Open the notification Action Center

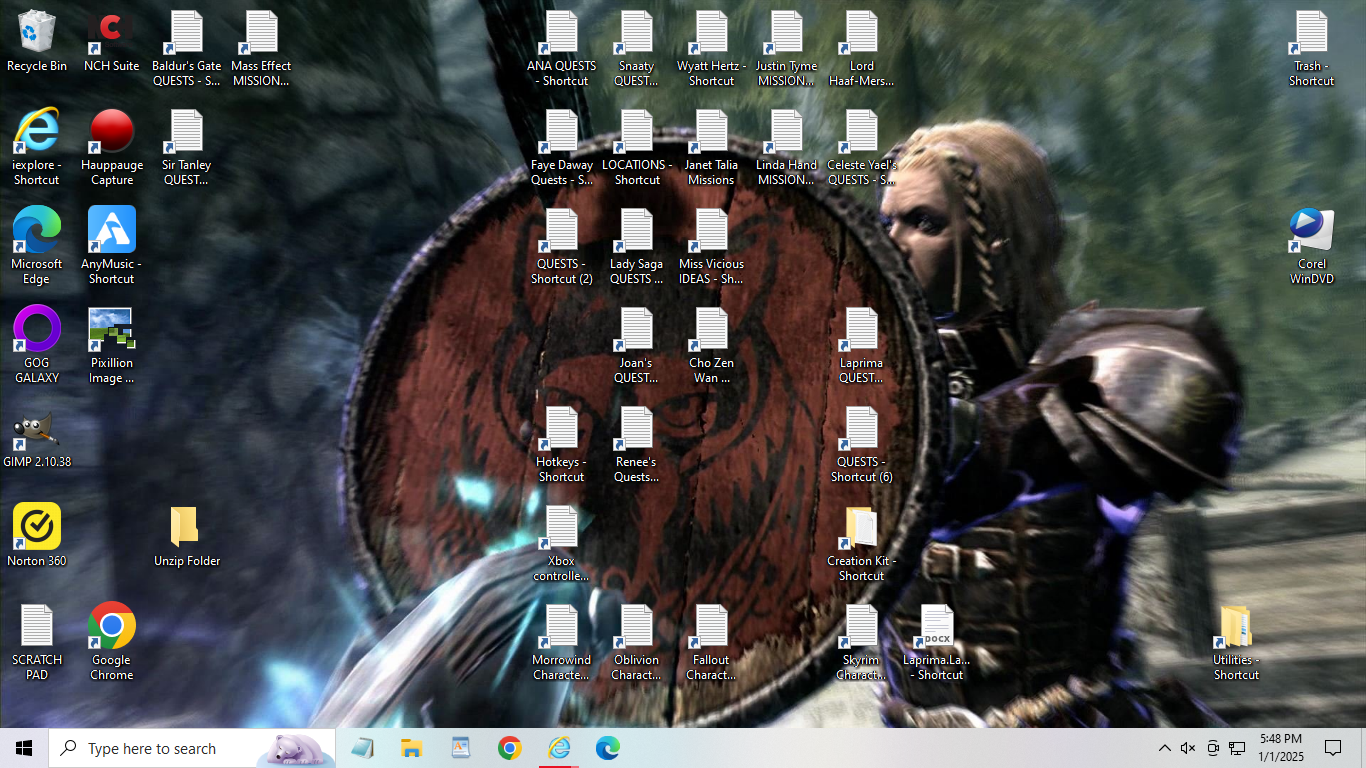point(1333,748)
